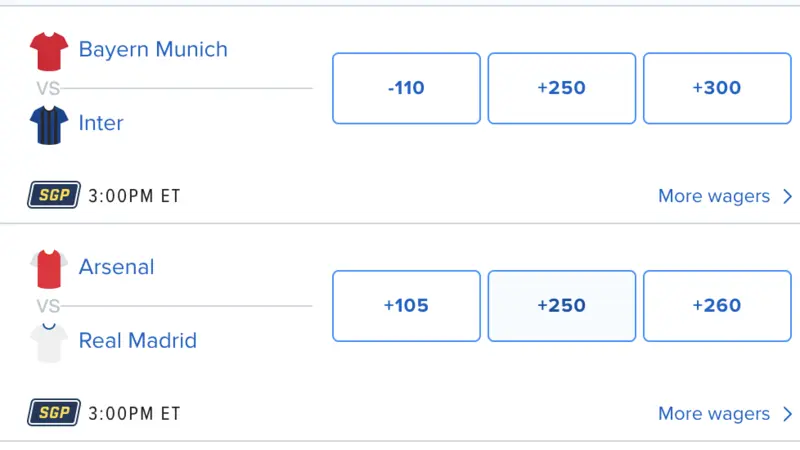The width and height of the screenshot is (800, 450).
Task: Click the Real Madrid white jersey icon
Action: (x=48, y=342)
